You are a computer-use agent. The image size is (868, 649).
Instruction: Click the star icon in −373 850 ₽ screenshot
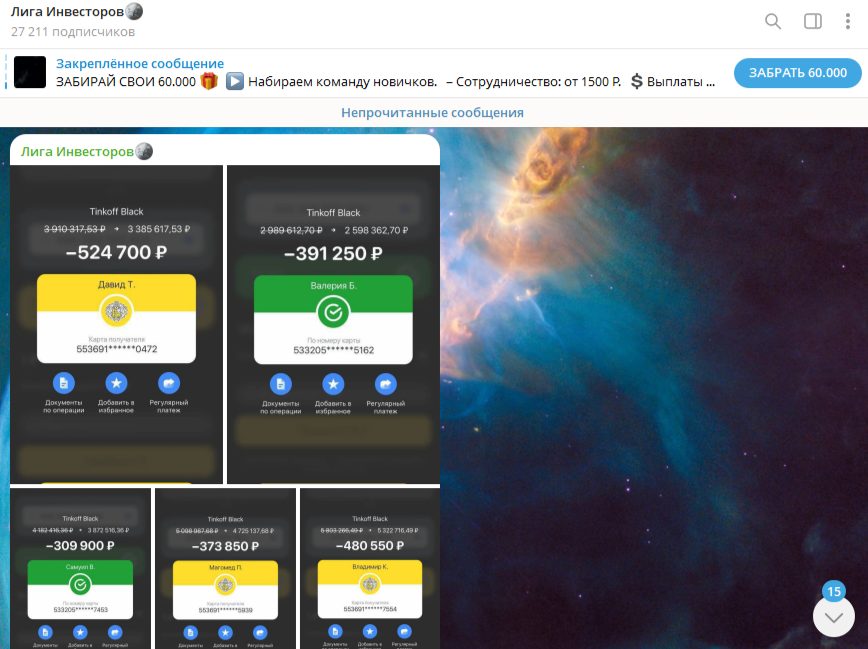tap(225, 633)
